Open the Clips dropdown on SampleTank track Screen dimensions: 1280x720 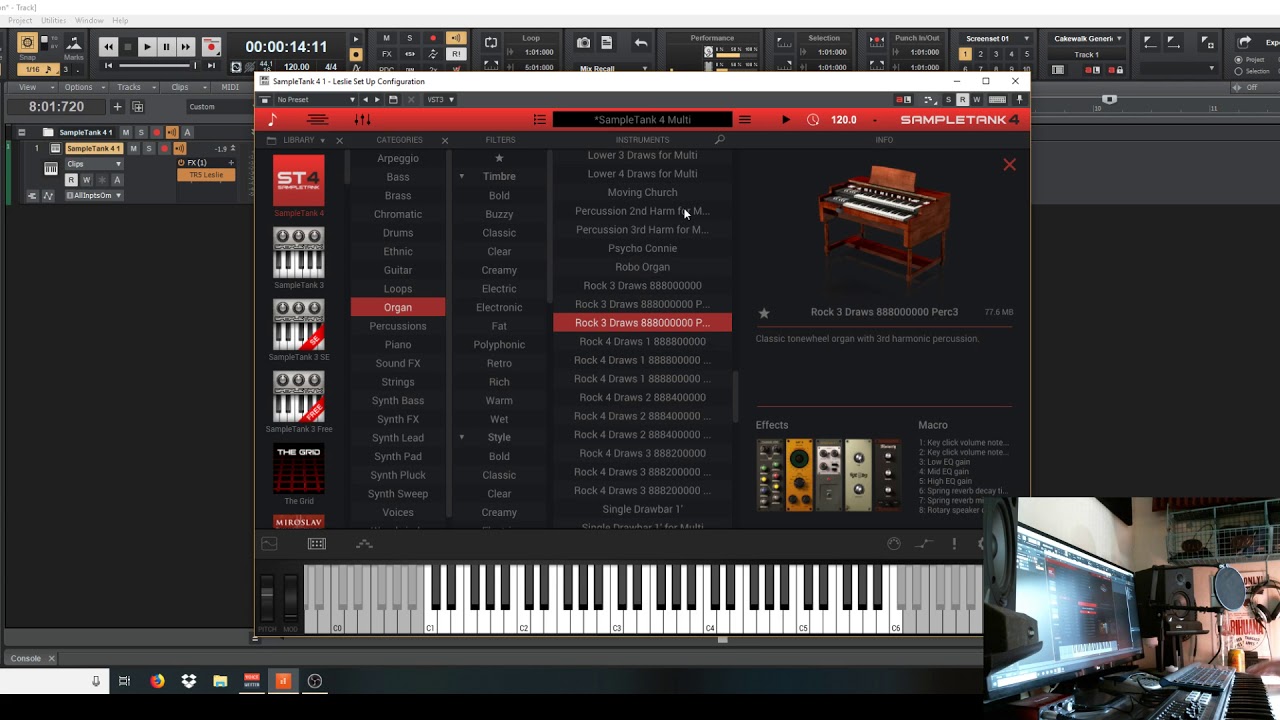94,164
